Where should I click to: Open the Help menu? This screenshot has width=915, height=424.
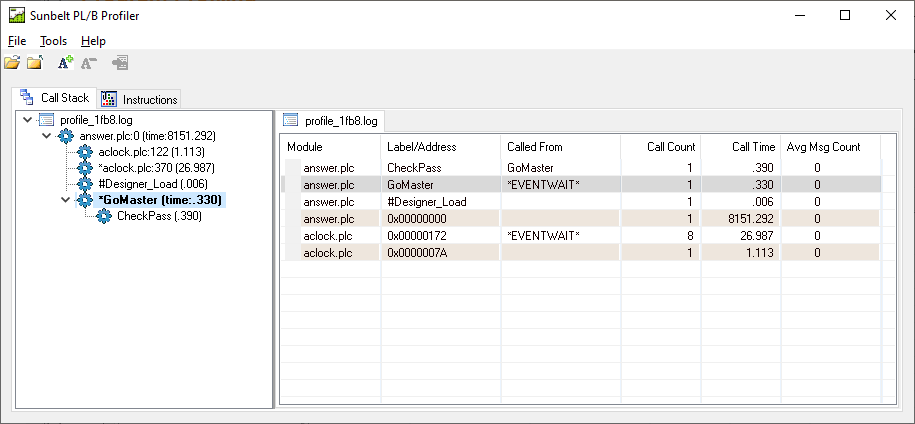pos(93,41)
